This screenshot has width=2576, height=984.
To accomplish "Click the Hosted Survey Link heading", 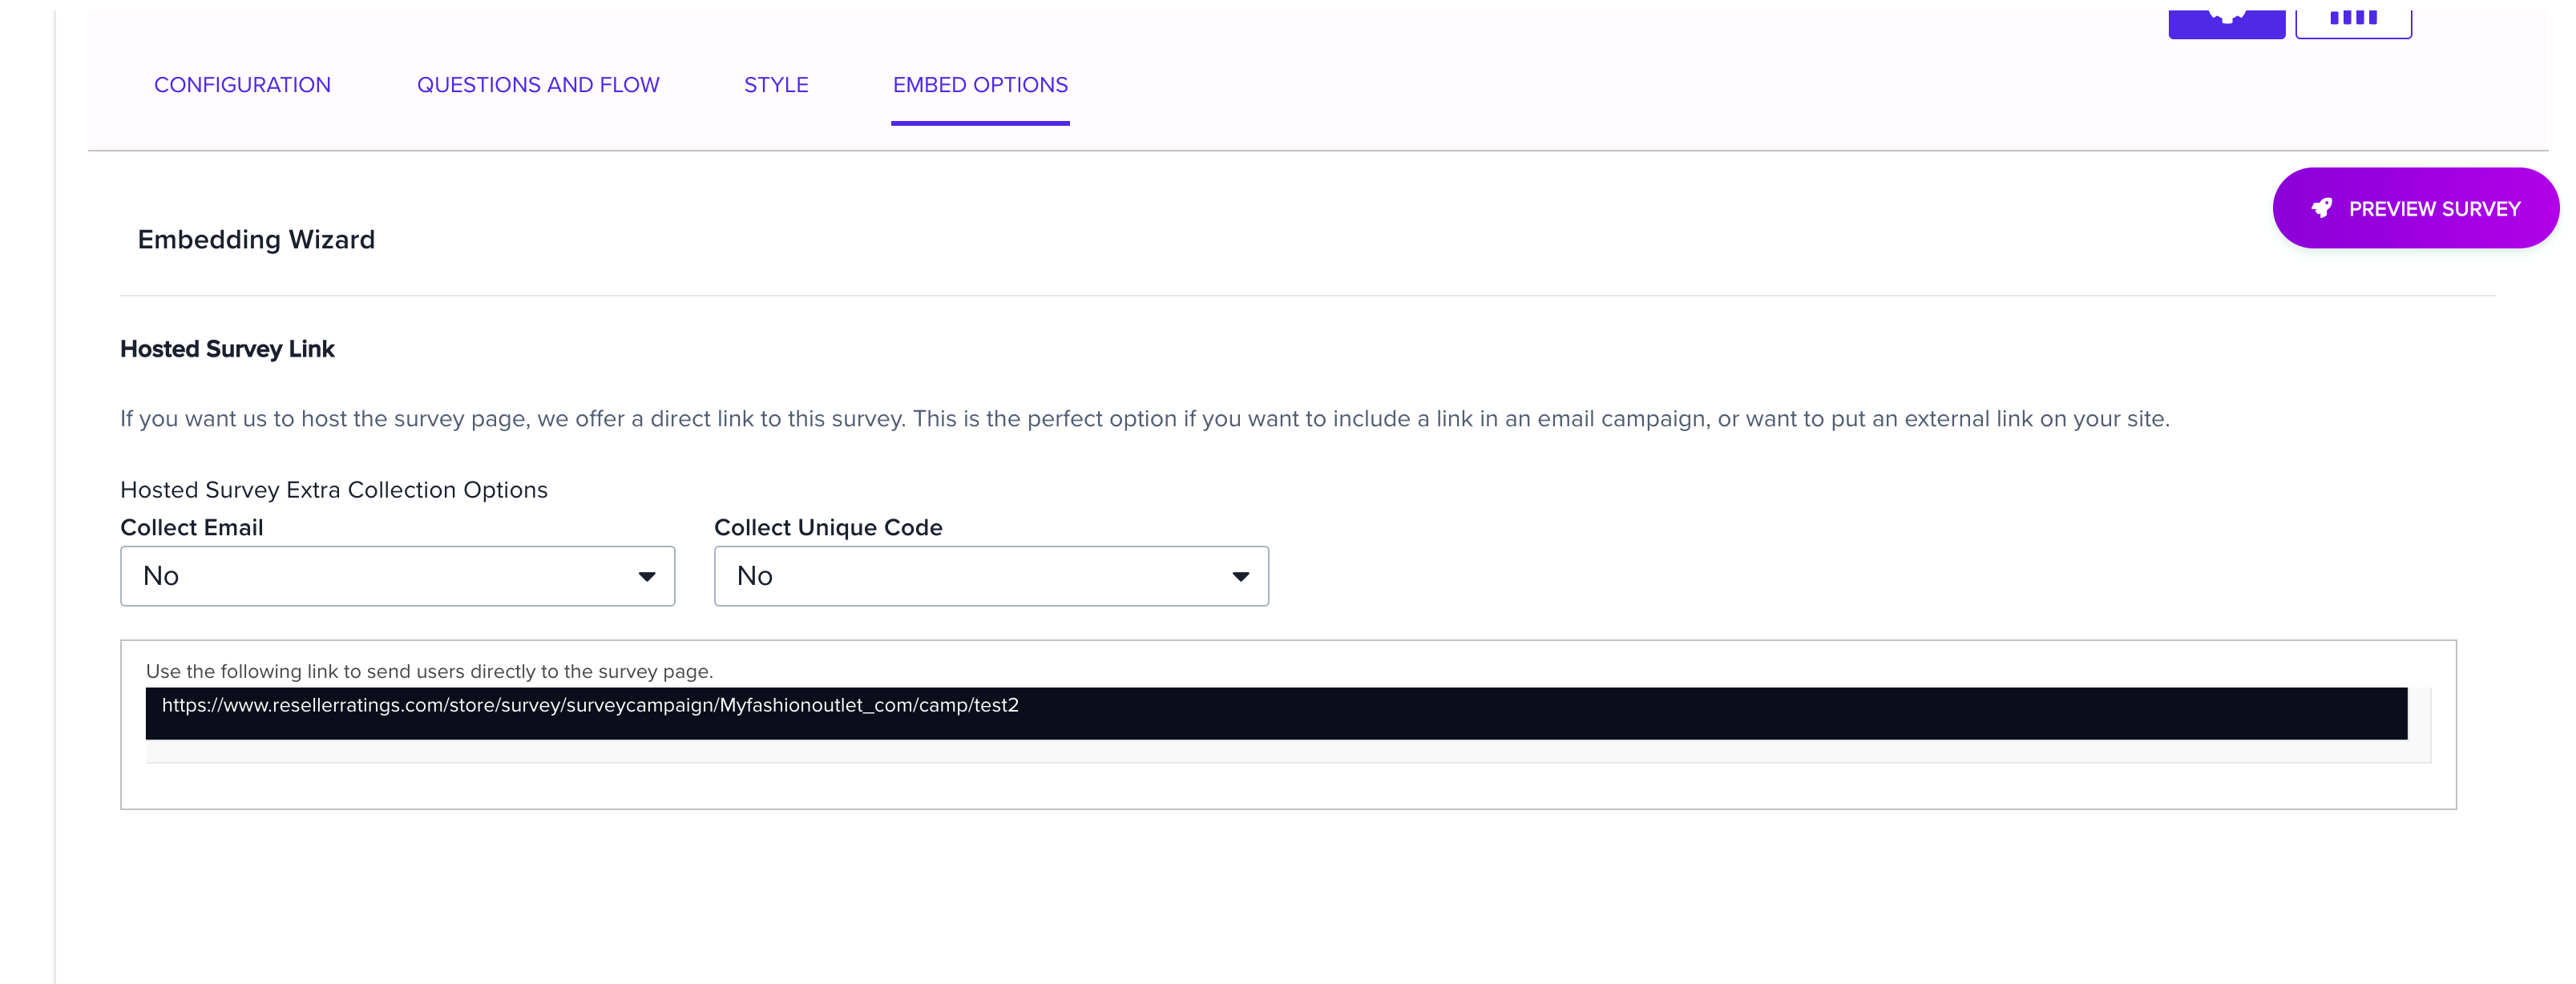I will [227, 348].
